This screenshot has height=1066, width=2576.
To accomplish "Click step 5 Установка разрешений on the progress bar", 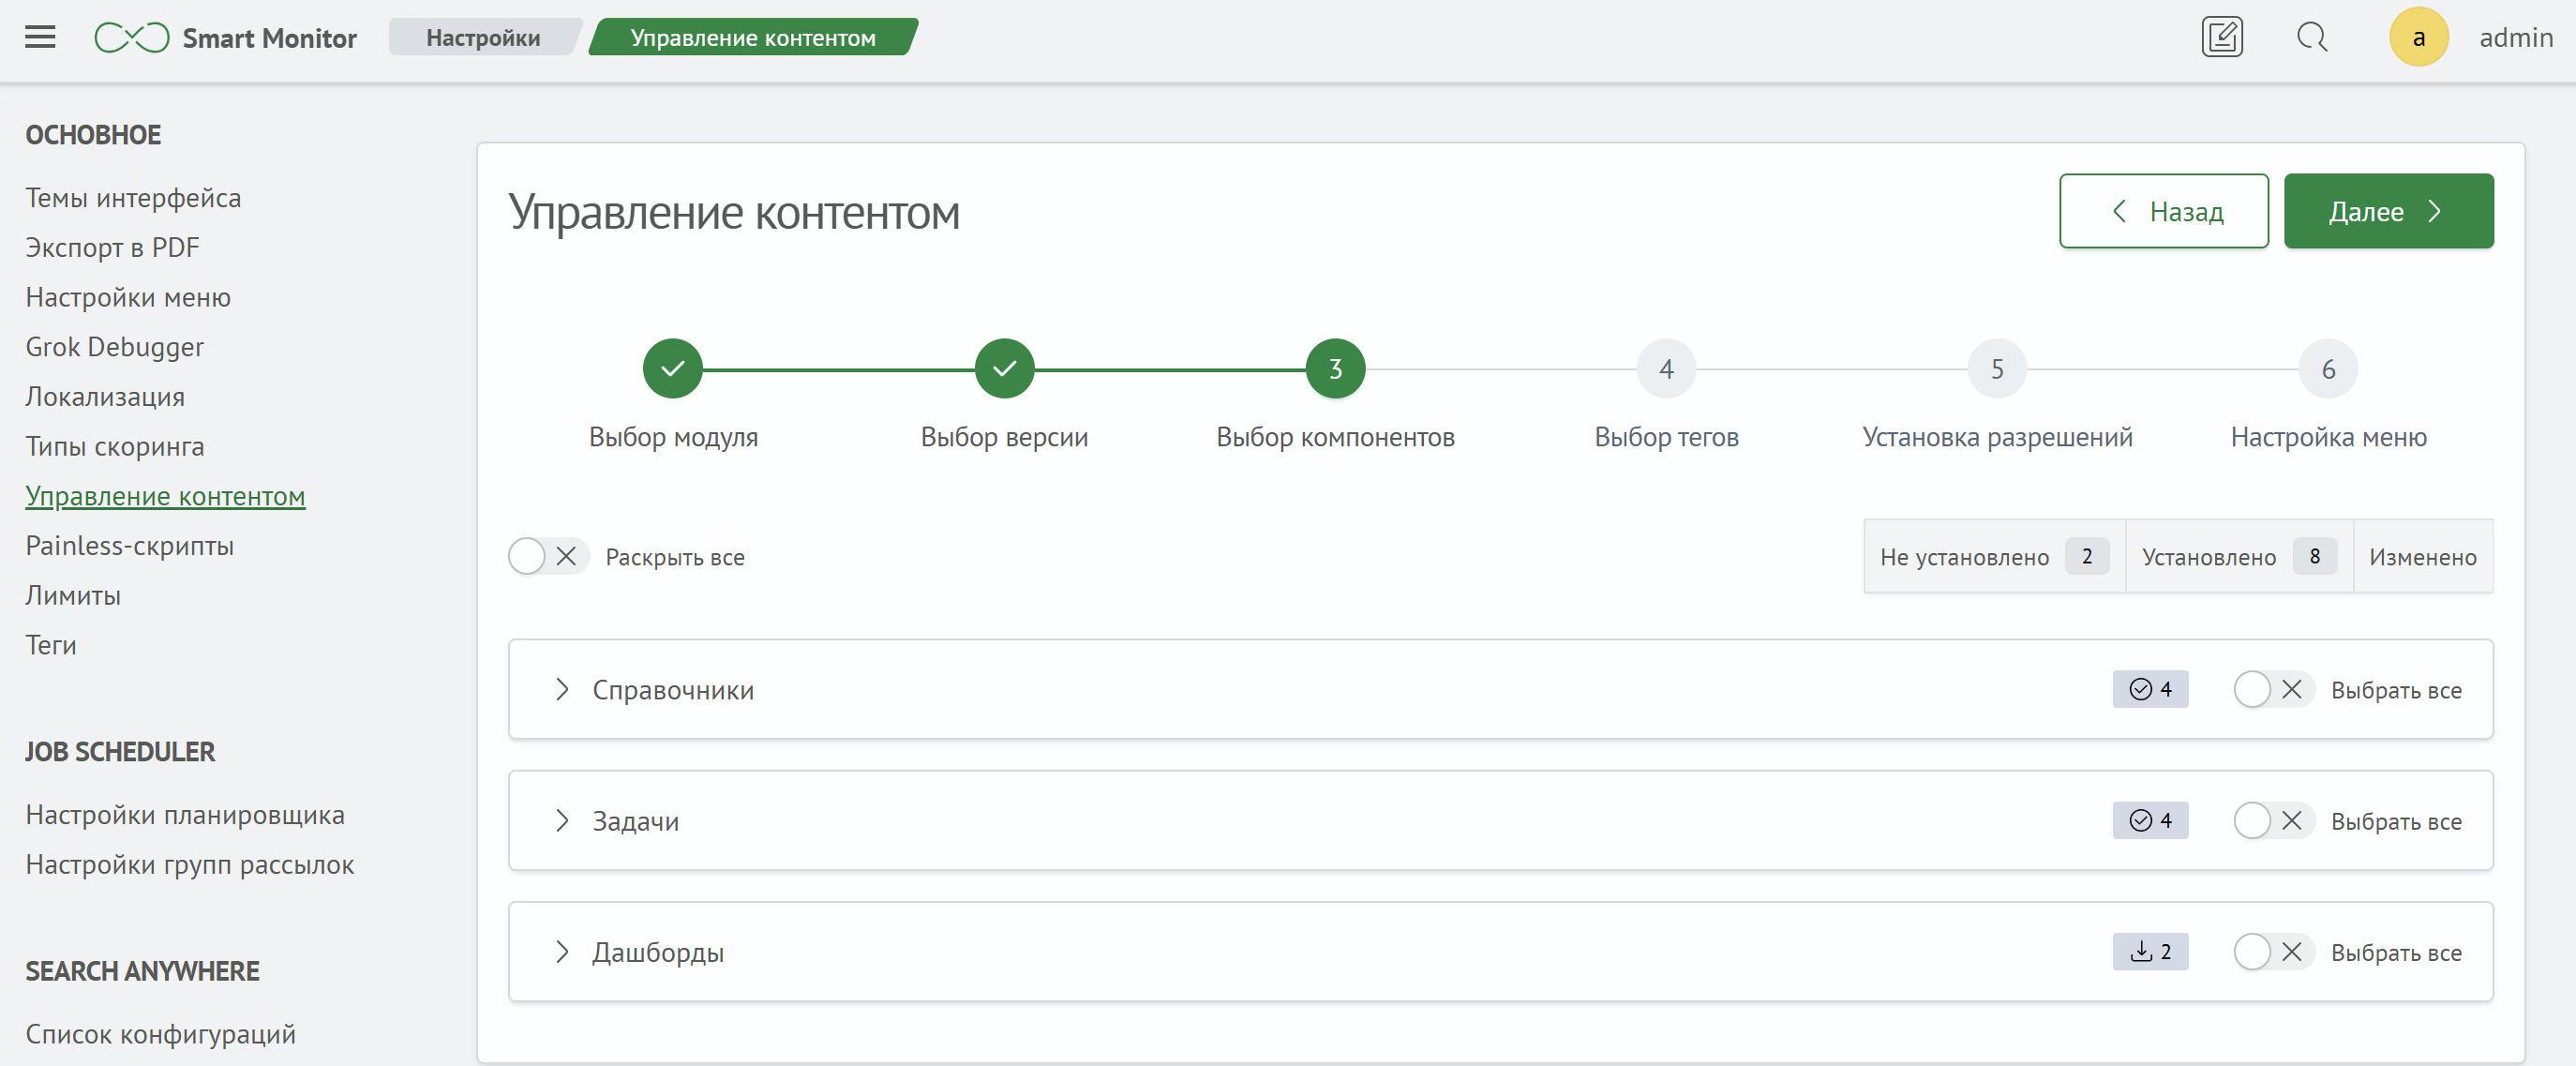I will 1997,368.
